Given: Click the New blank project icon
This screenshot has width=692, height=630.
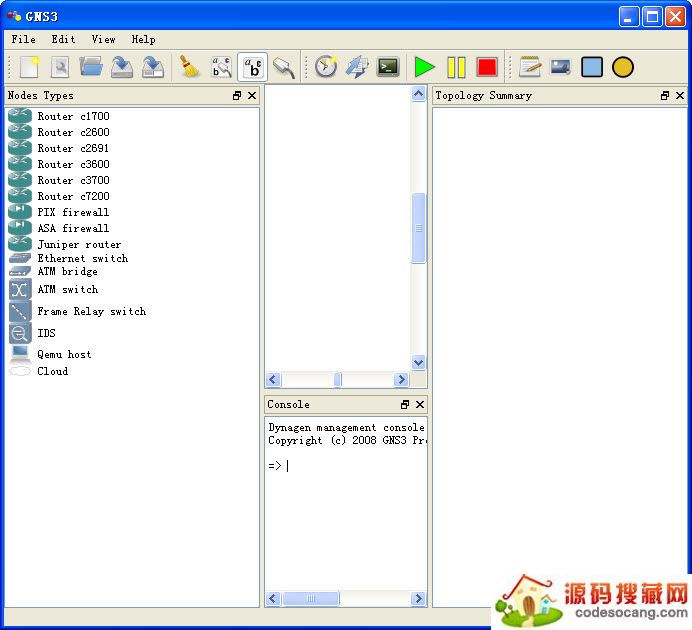Looking at the screenshot, I should click(29, 67).
